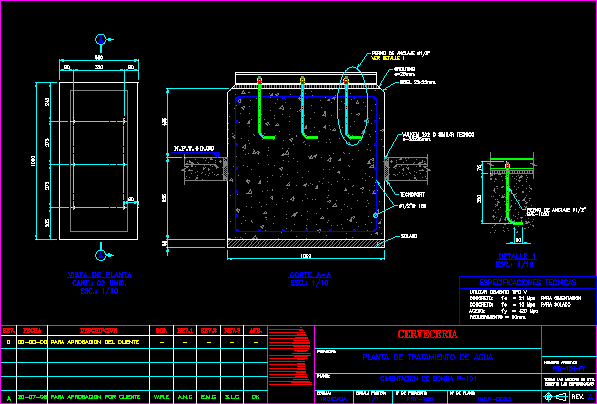Click the SOLADO leader label

[409, 236]
